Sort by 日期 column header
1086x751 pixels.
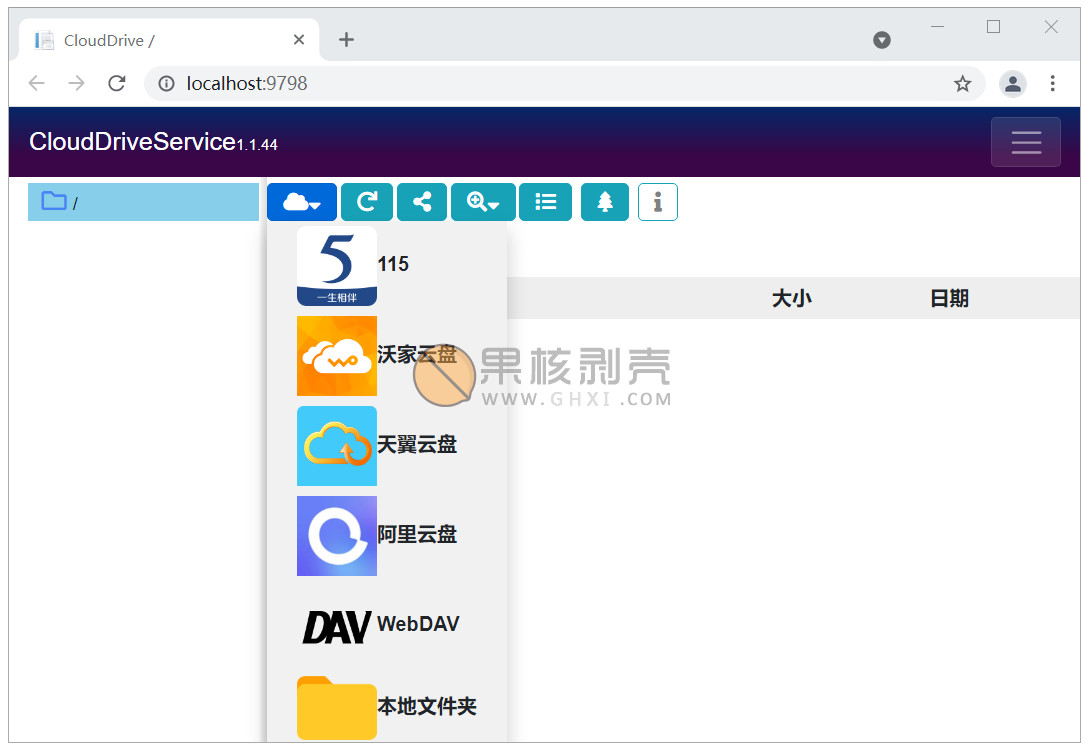[x=949, y=298]
